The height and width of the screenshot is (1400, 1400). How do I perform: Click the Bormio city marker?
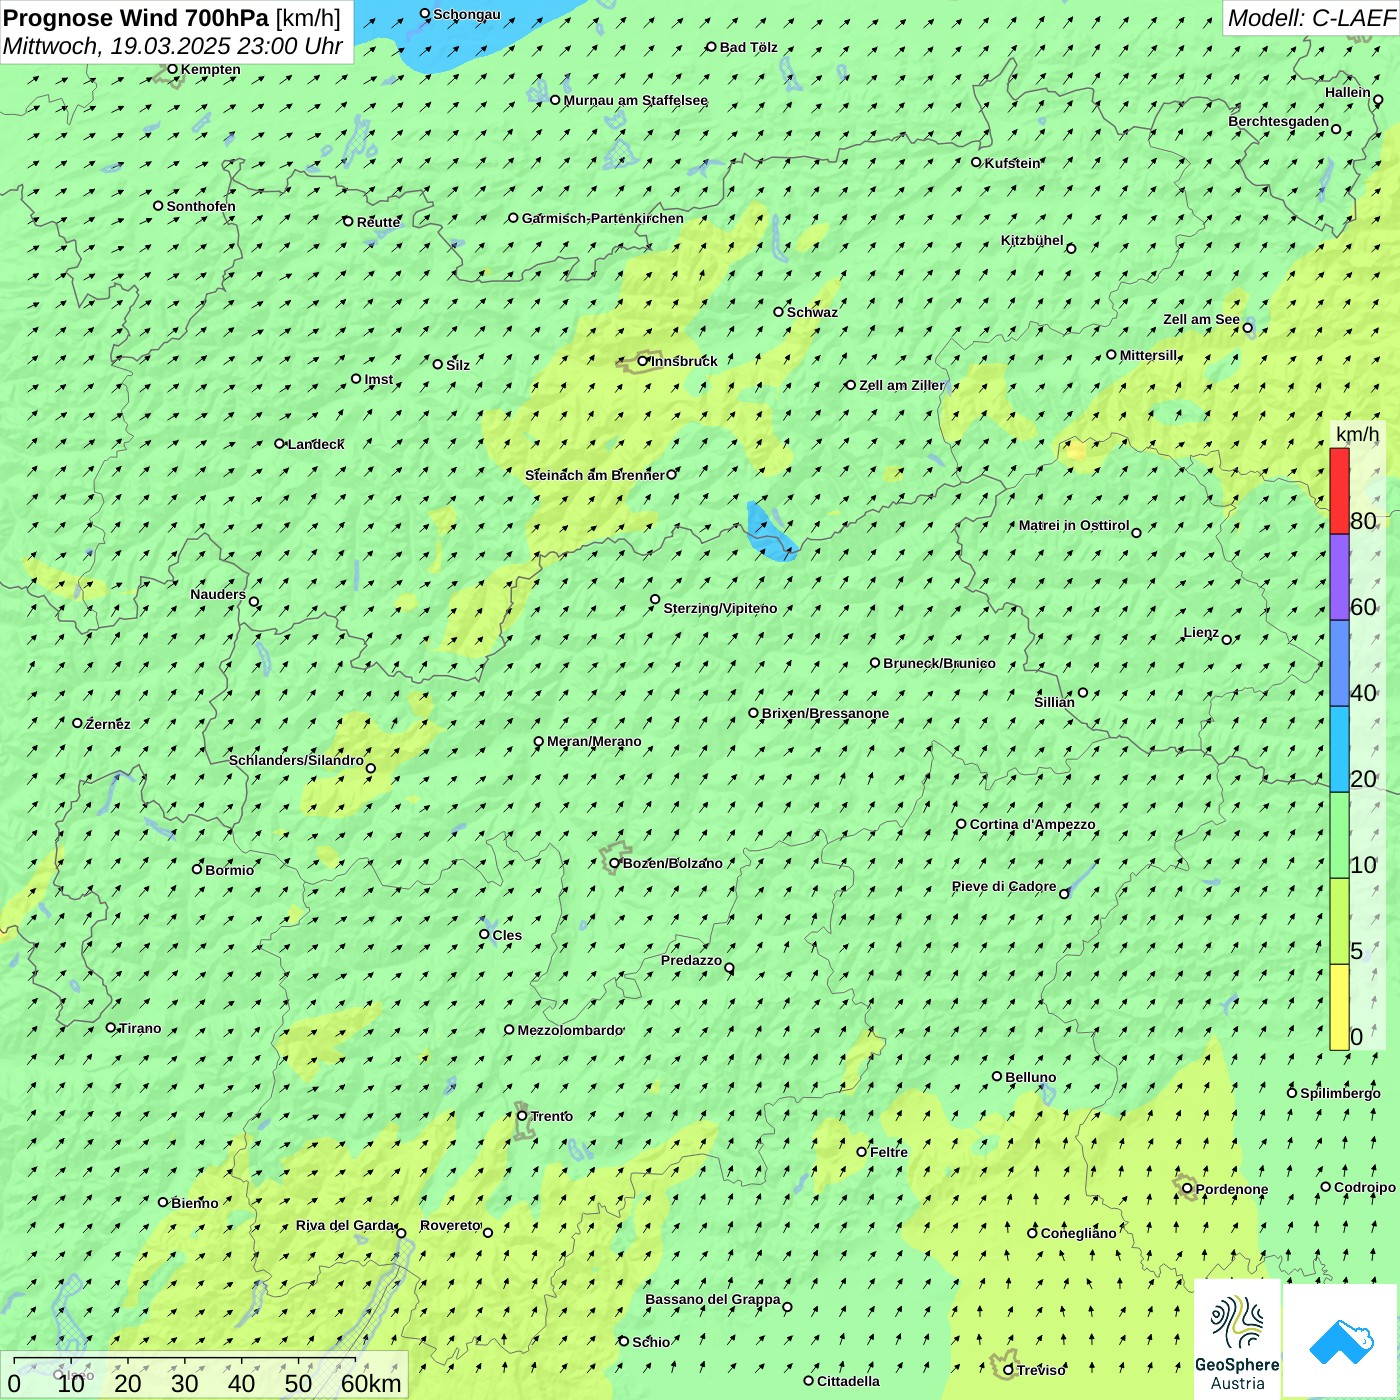point(197,869)
